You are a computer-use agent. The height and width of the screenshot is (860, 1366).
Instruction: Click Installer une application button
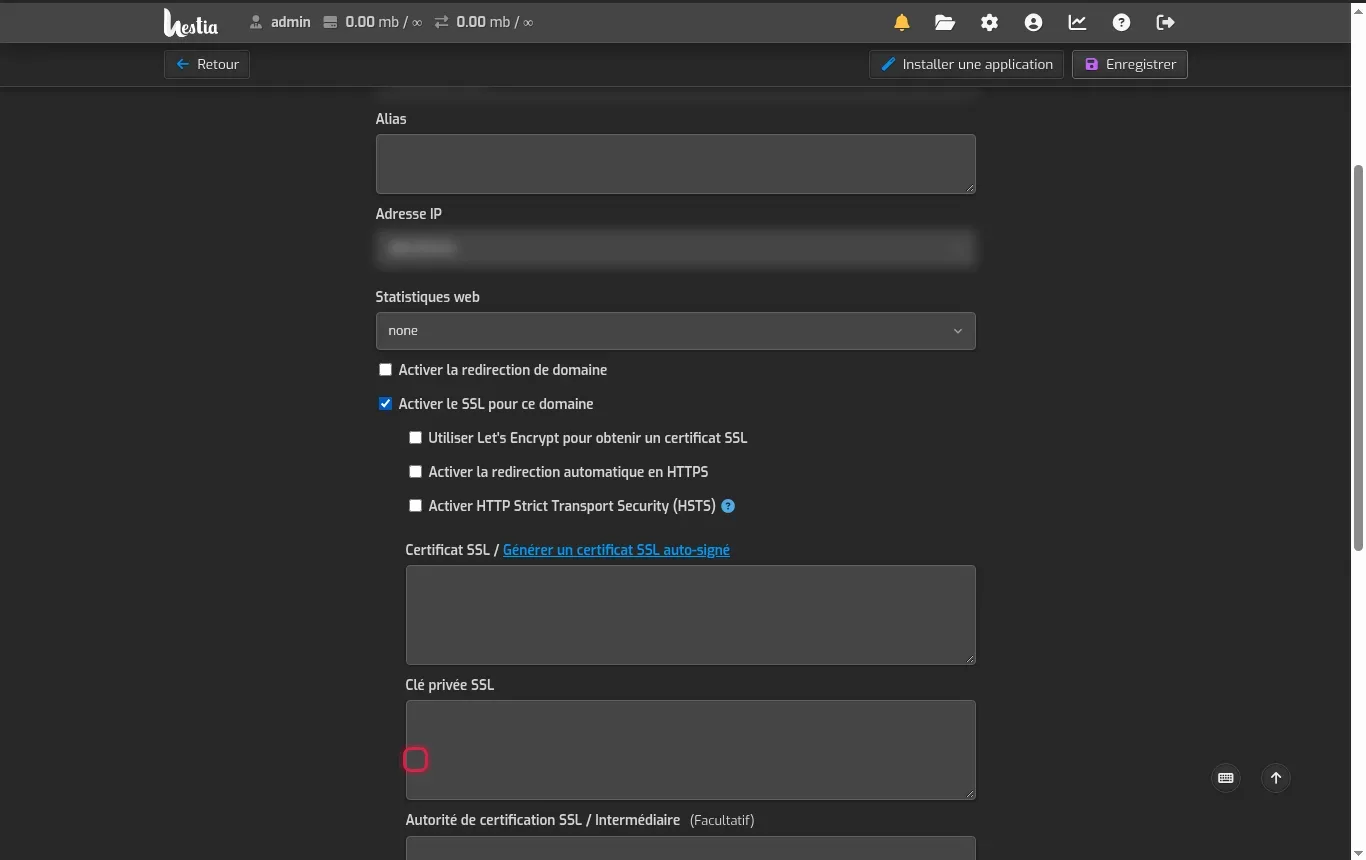pyautogui.click(x=966, y=64)
